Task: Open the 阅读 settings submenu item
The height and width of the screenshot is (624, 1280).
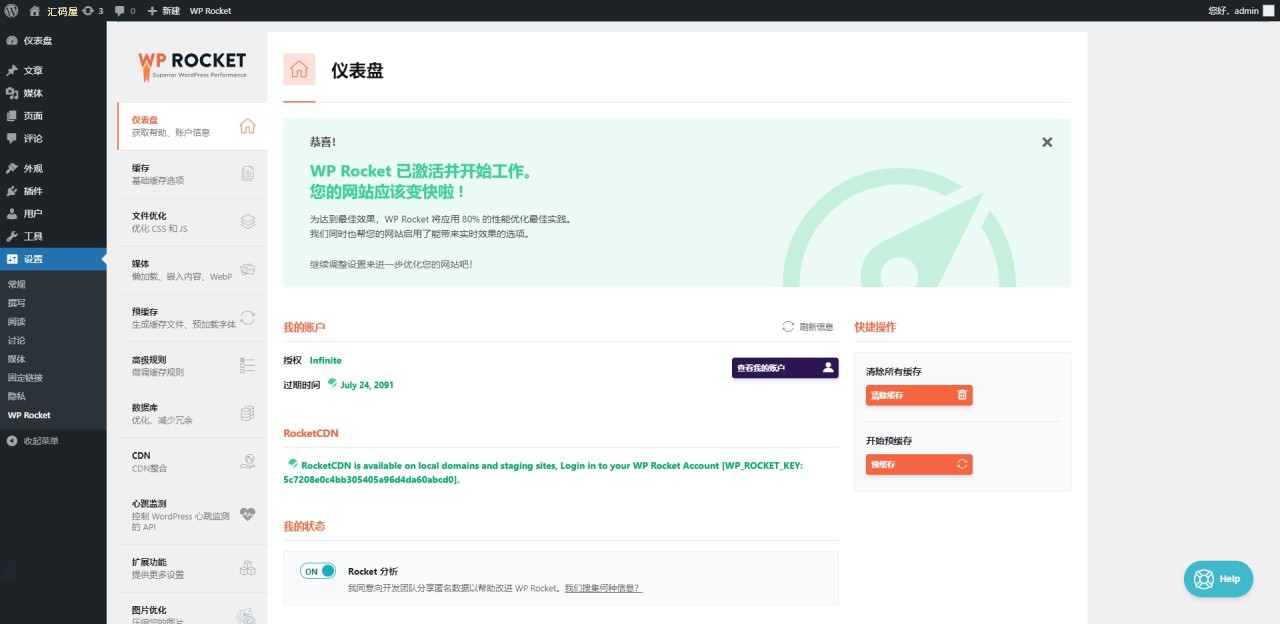Action: [x=17, y=322]
